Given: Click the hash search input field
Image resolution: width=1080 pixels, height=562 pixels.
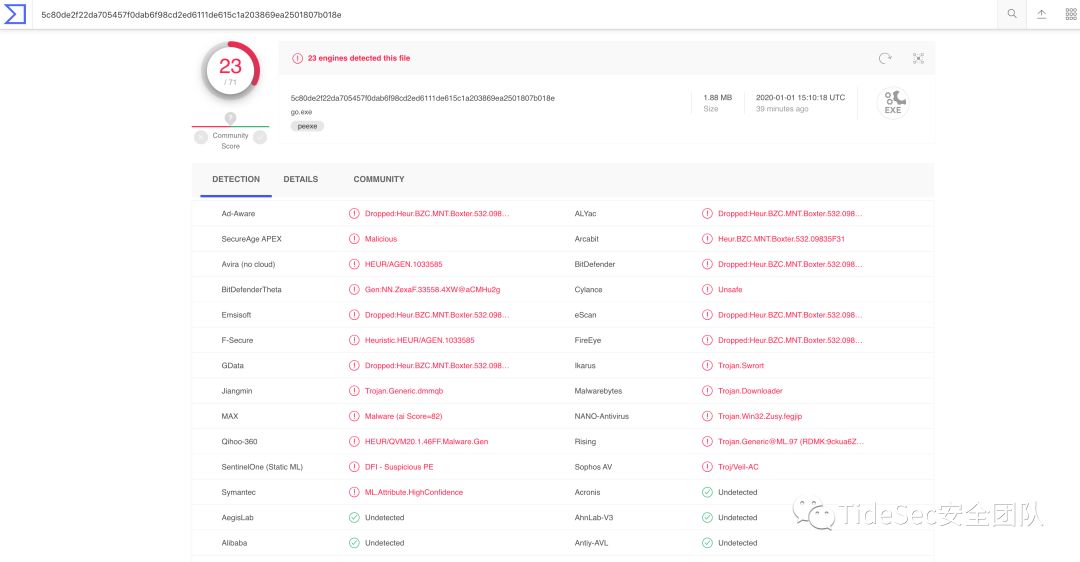Looking at the screenshot, I should tap(517, 14).
